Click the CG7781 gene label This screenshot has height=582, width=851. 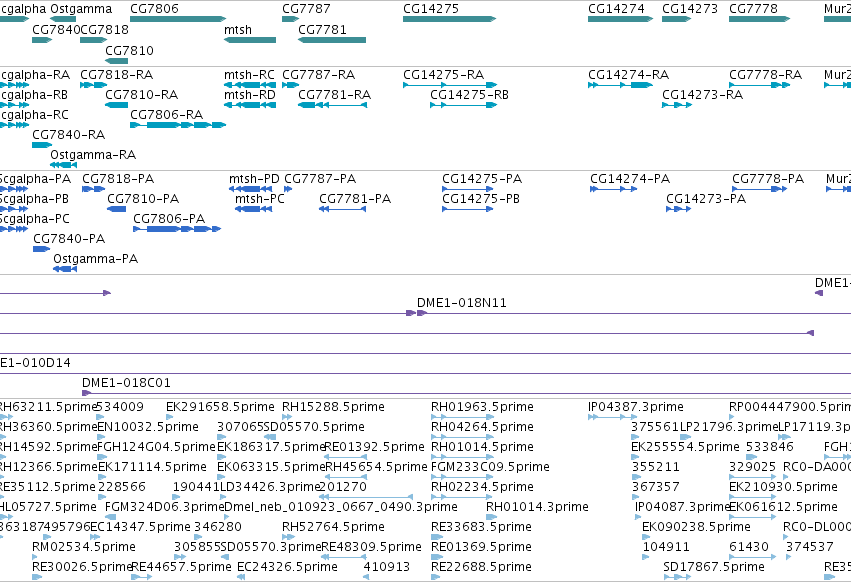click(x=322, y=29)
